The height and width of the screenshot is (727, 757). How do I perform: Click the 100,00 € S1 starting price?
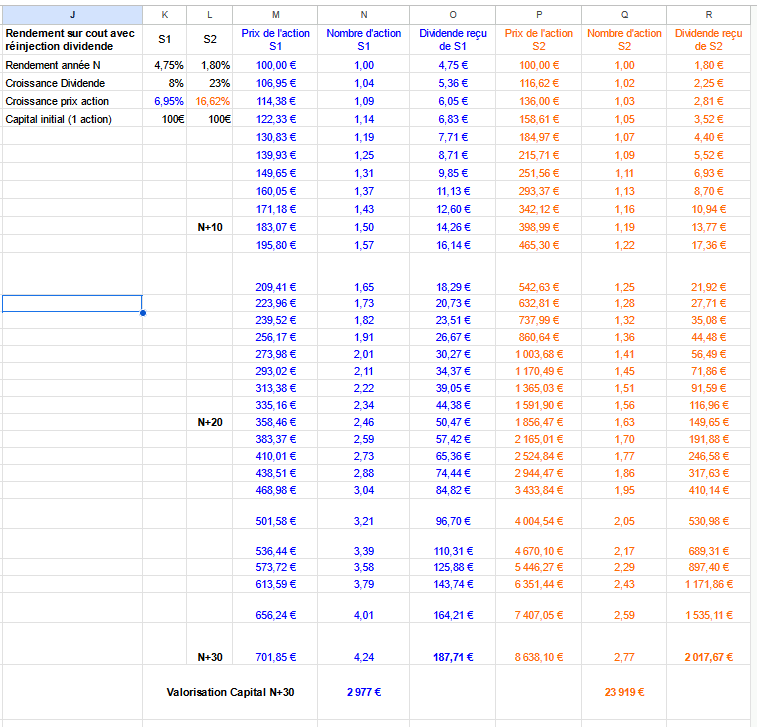click(x=275, y=65)
